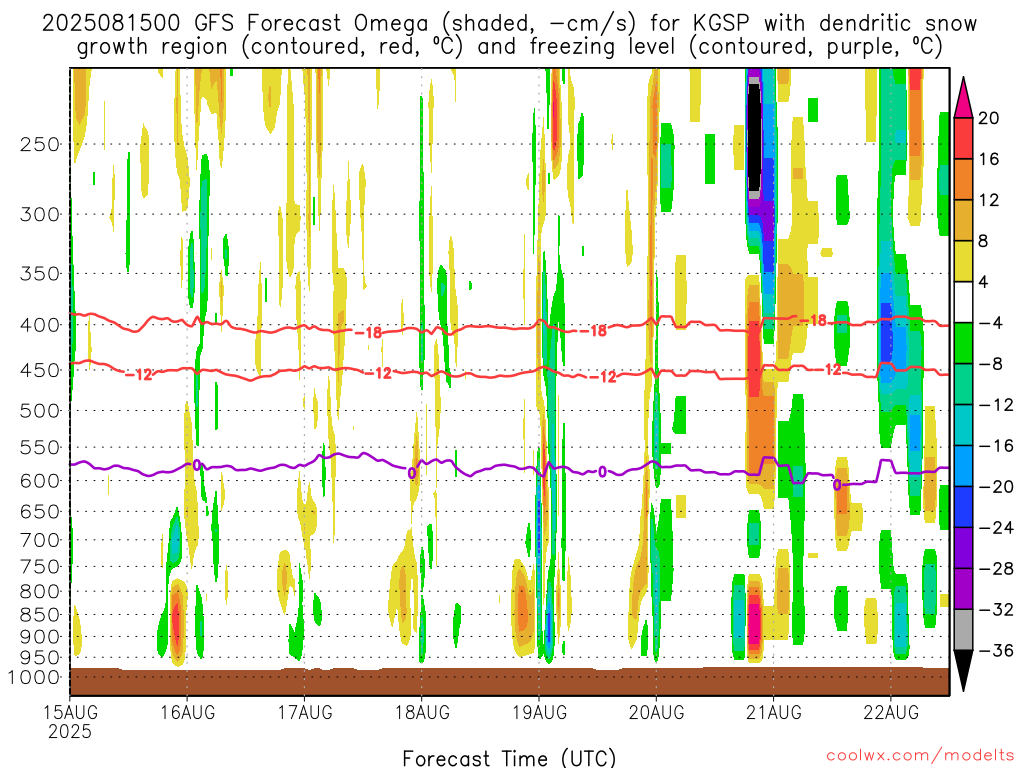Screen dimensions: 1024x768
Task: Select the "-8" colorbar label
Action: click(x=991, y=364)
